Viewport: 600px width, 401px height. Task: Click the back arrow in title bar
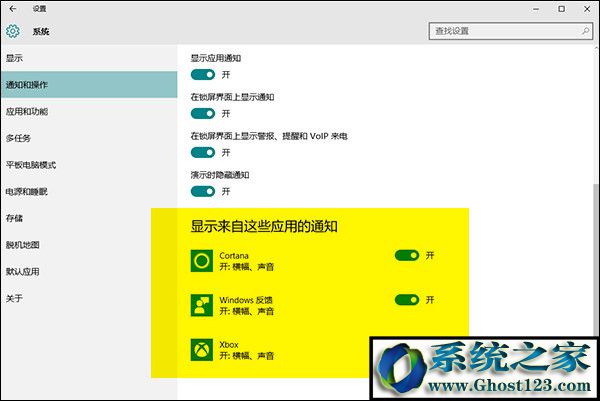click(x=13, y=8)
